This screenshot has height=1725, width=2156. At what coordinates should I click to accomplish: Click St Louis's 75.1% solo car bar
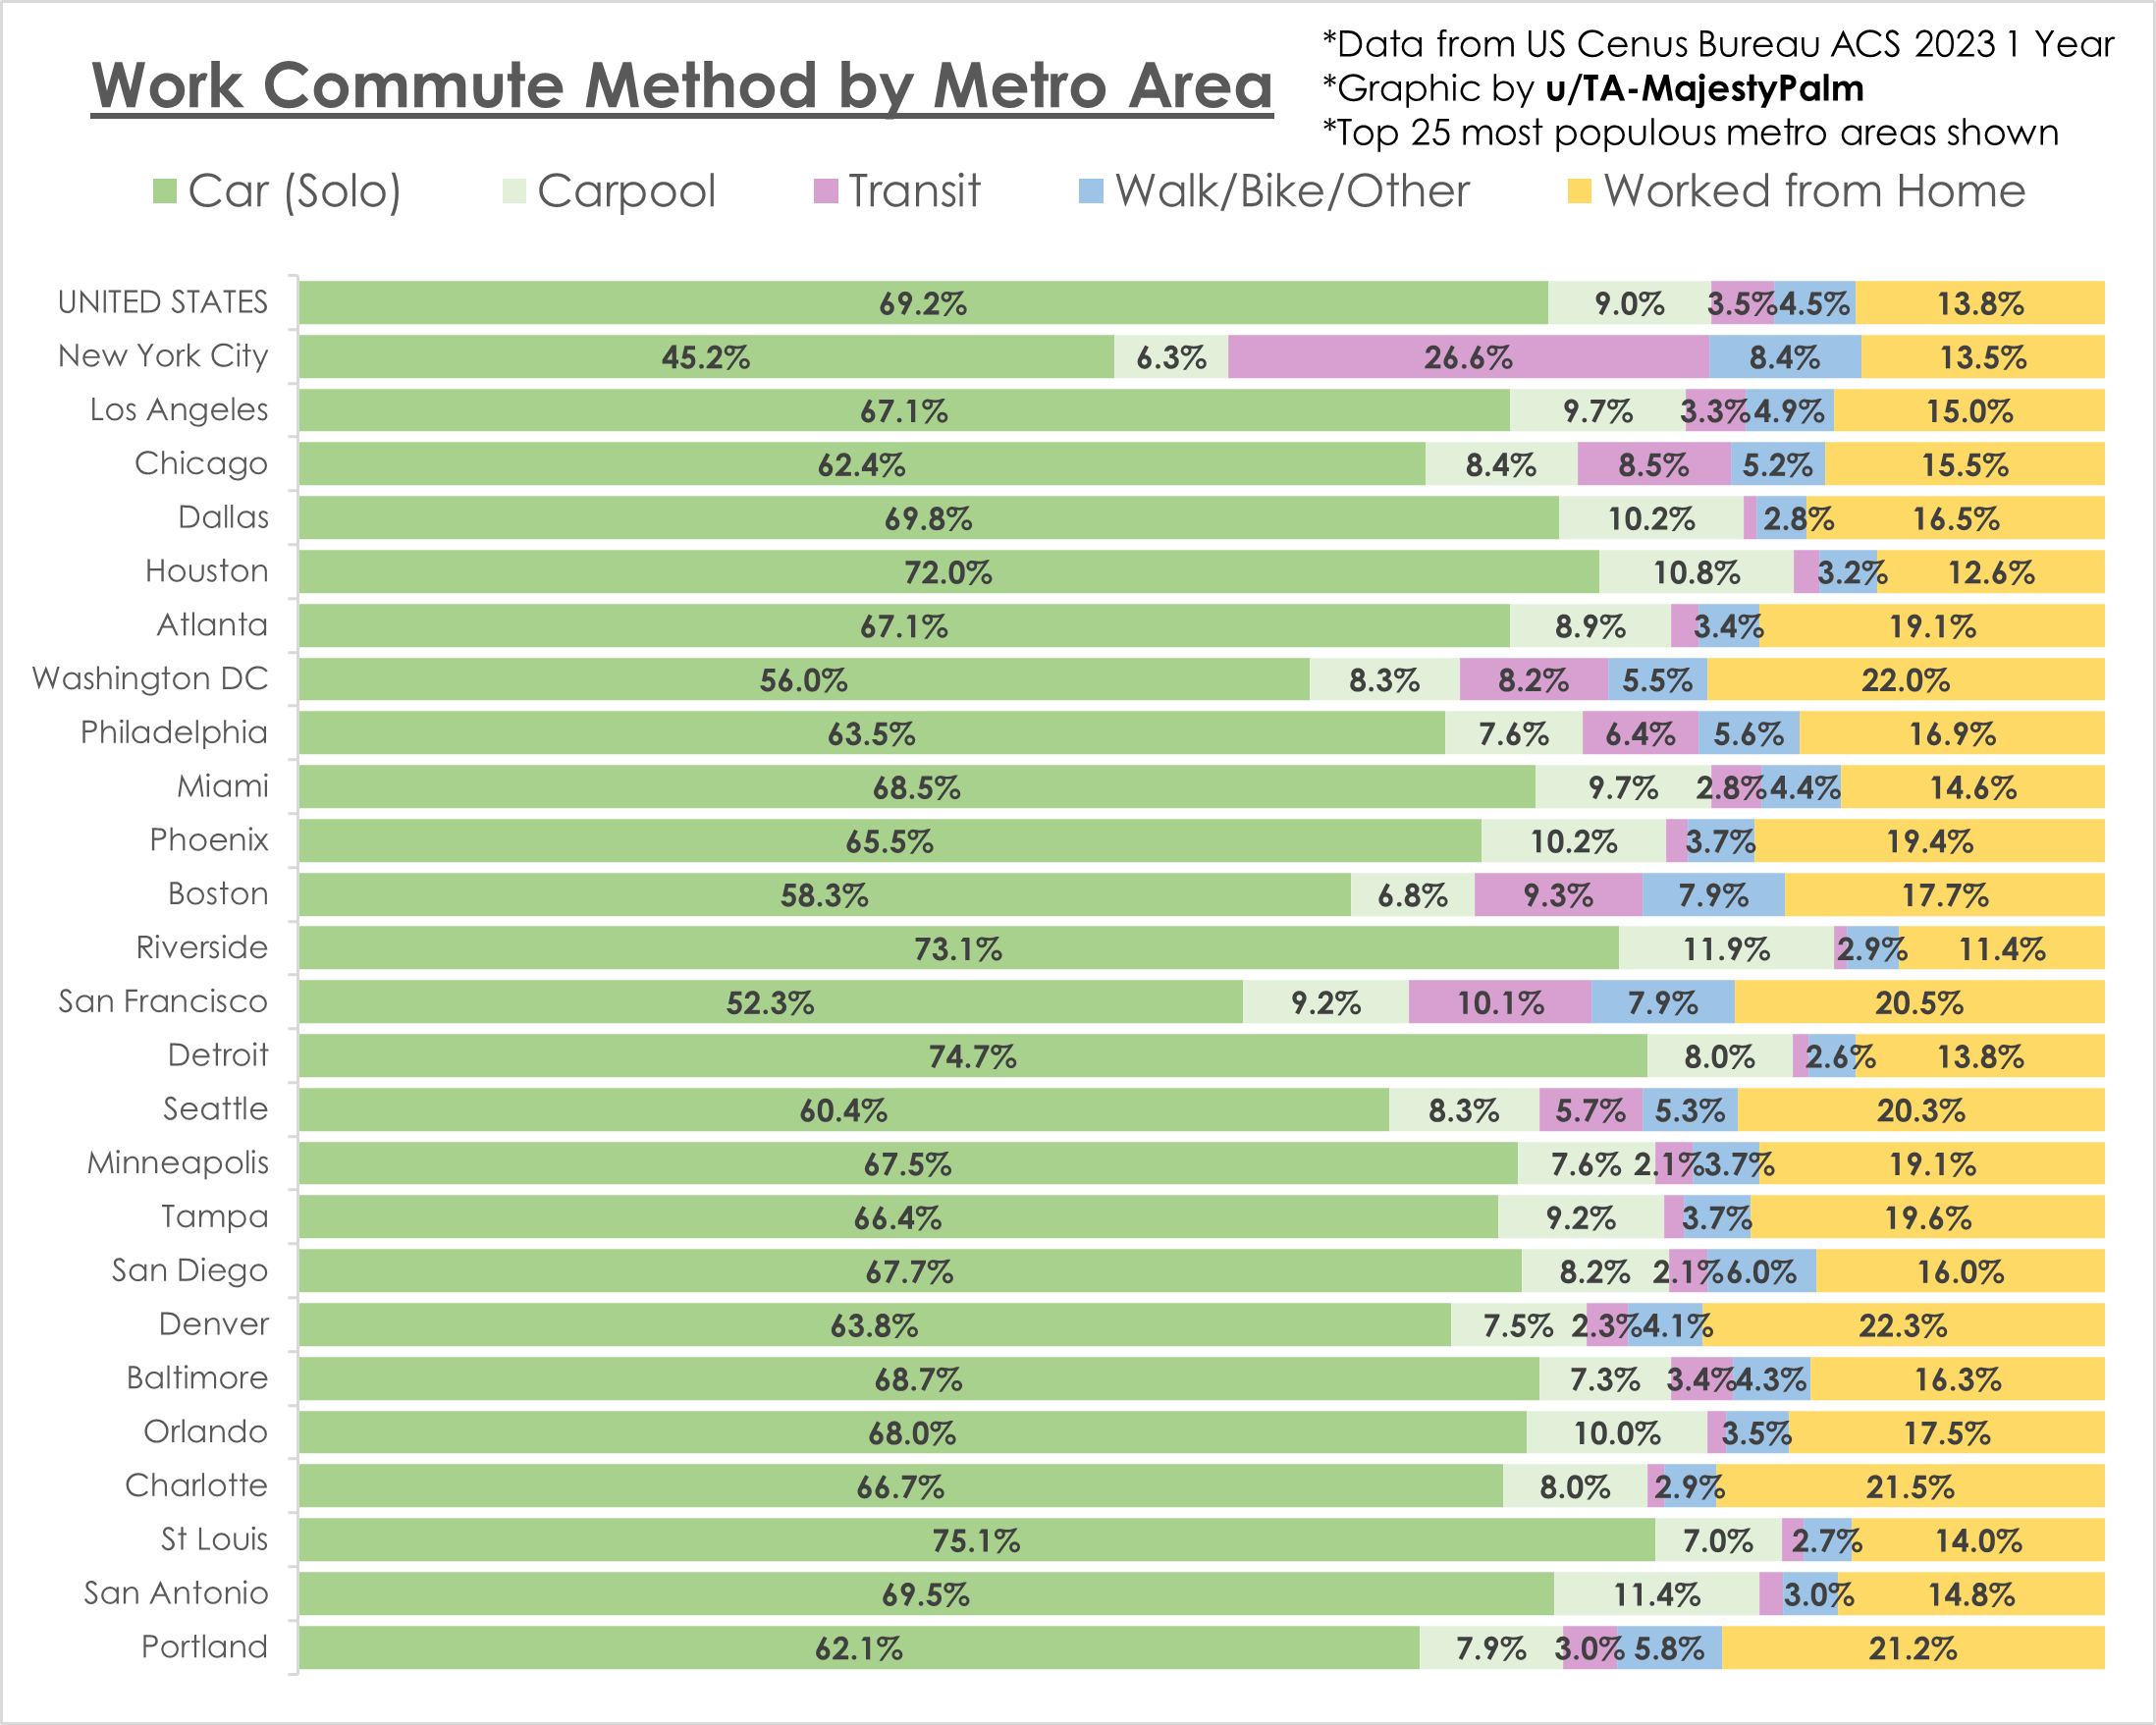pyautogui.click(x=975, y=1540)
